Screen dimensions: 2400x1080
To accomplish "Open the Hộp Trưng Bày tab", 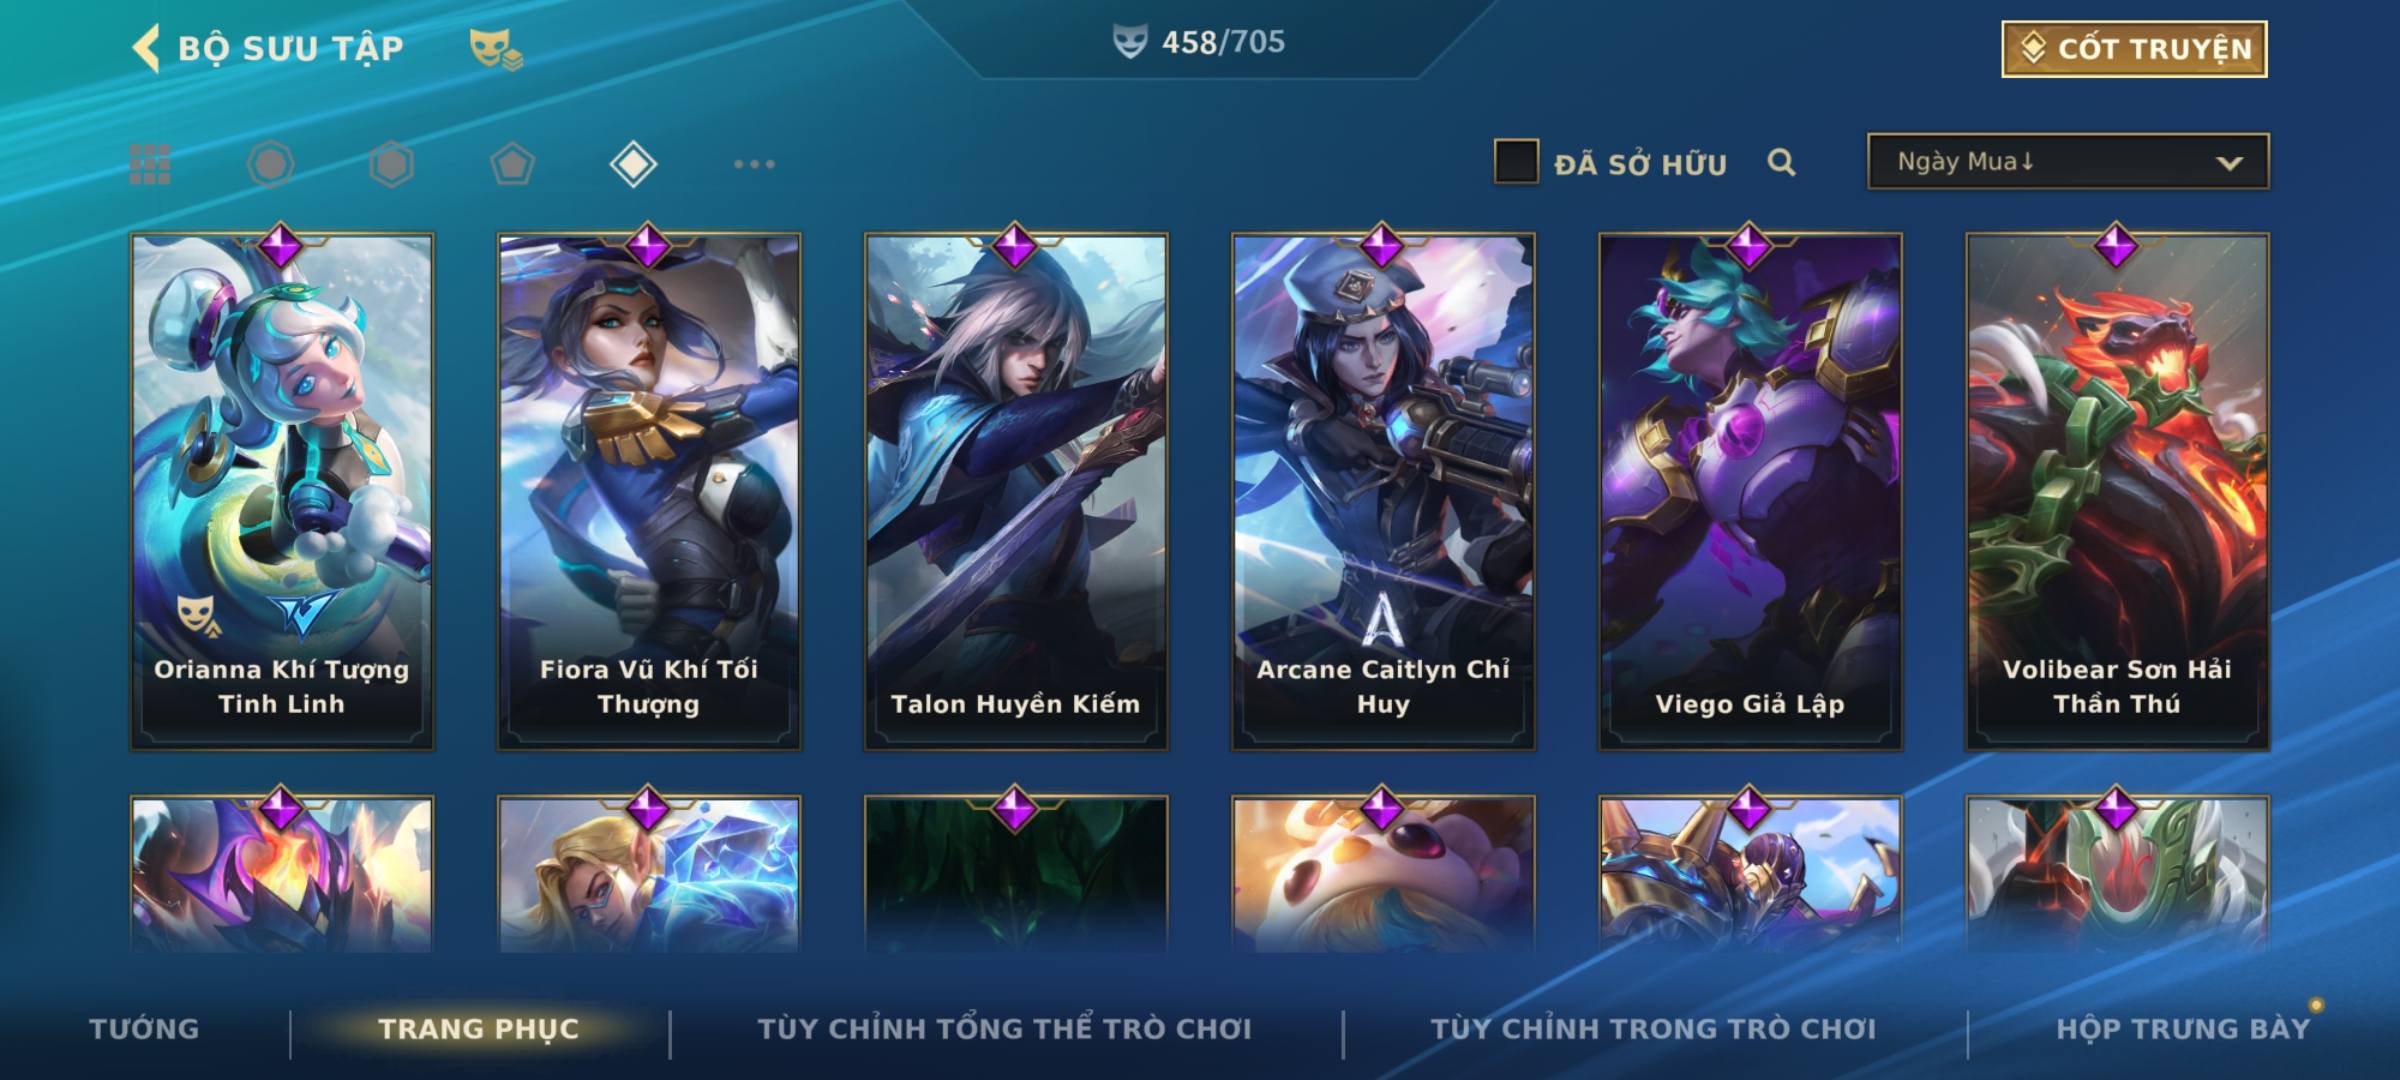I will coord(2183,1029).
